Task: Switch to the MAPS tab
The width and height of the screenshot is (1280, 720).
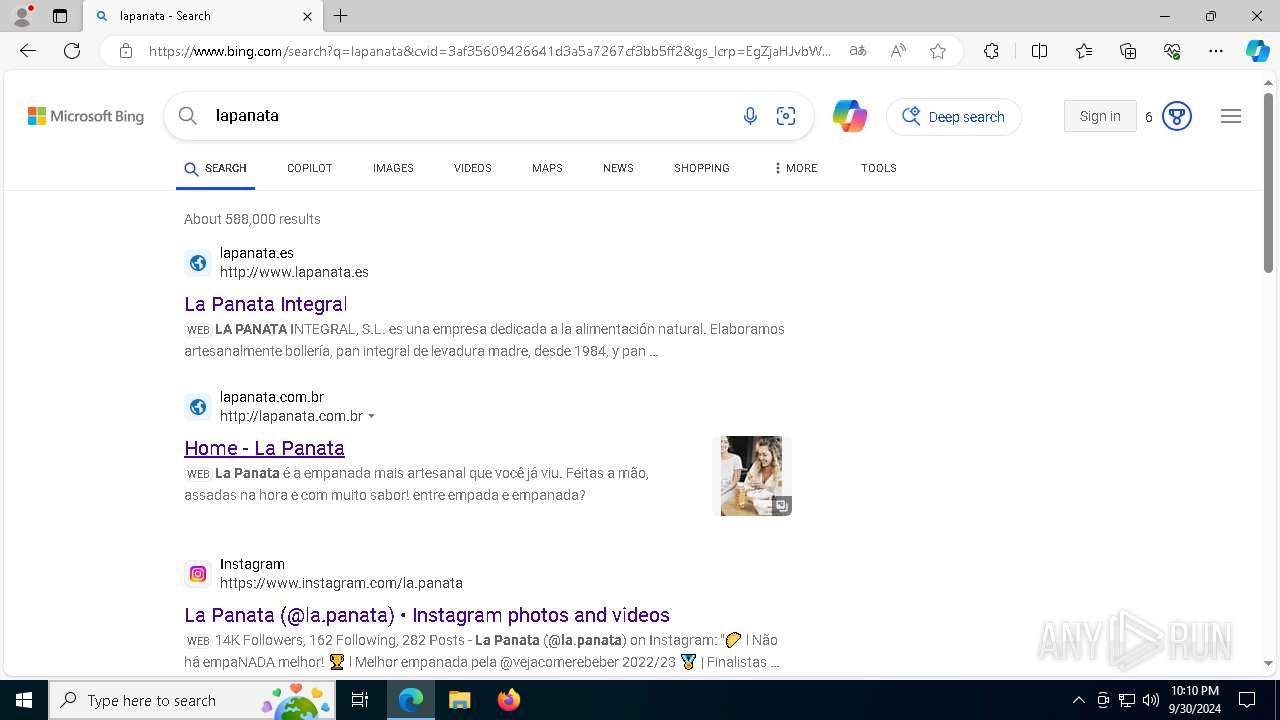Action: (x=547, y=168)
